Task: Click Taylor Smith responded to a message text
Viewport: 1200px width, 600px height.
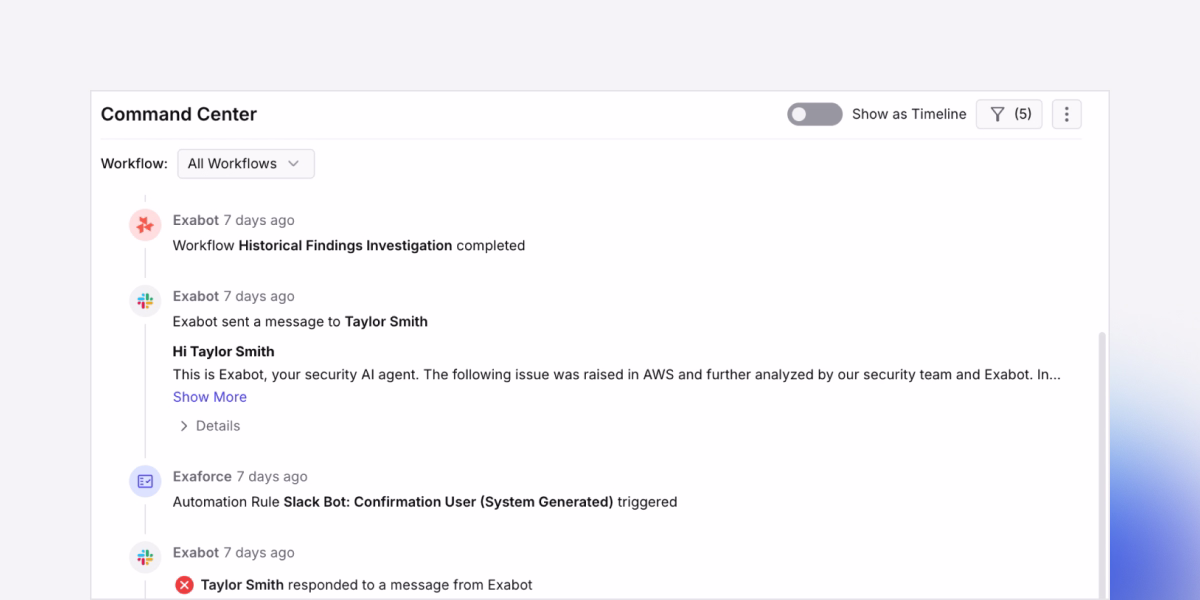Action: [x=367, y=585]
